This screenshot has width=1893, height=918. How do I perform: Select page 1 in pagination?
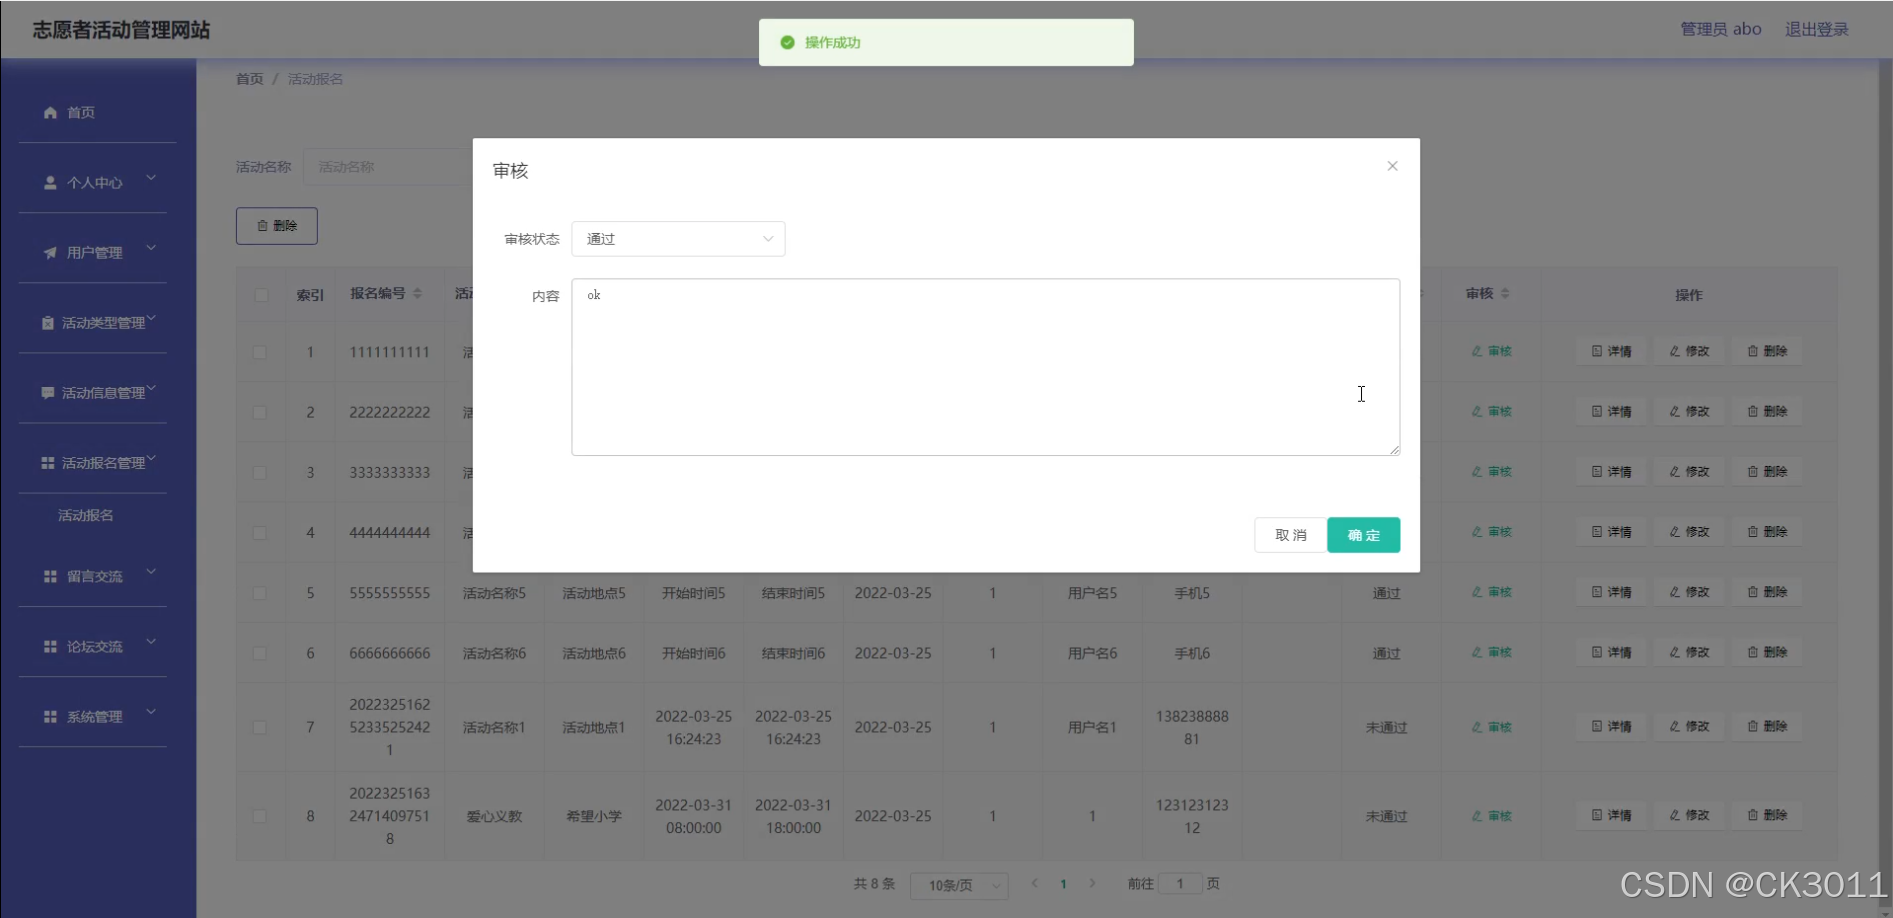pos(1063,884)
